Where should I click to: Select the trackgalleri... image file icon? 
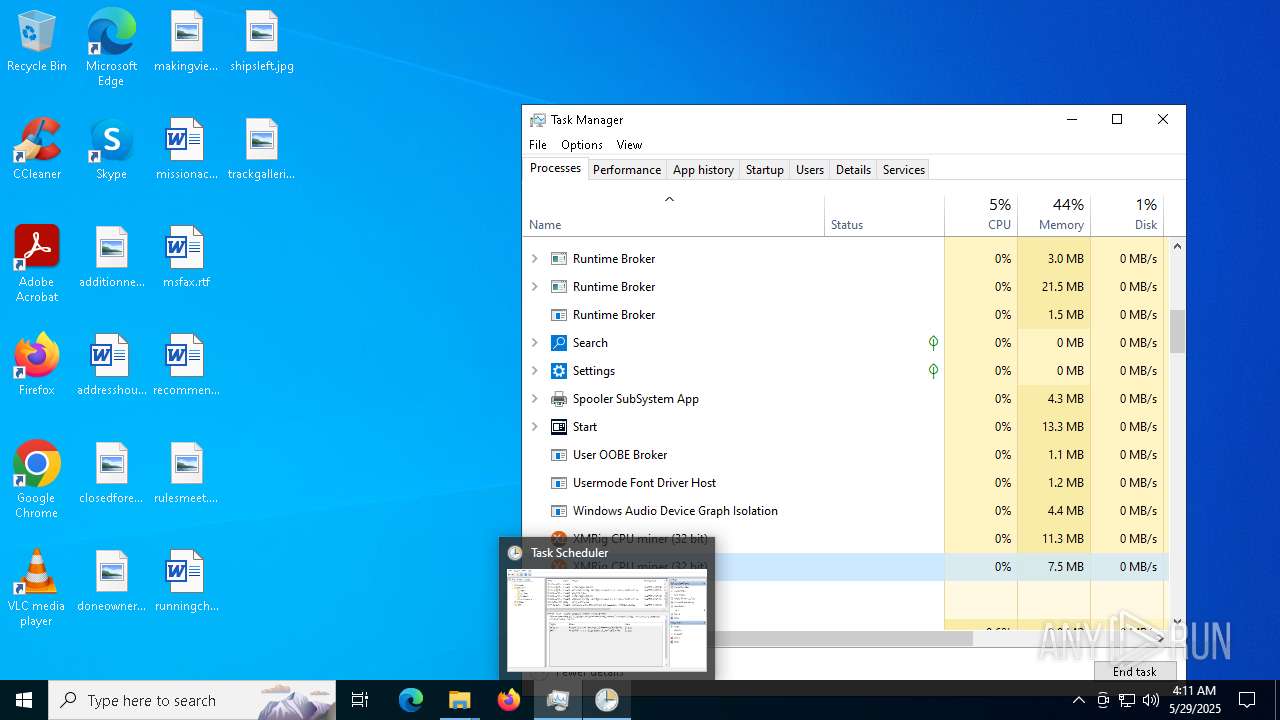coord(262,150)
